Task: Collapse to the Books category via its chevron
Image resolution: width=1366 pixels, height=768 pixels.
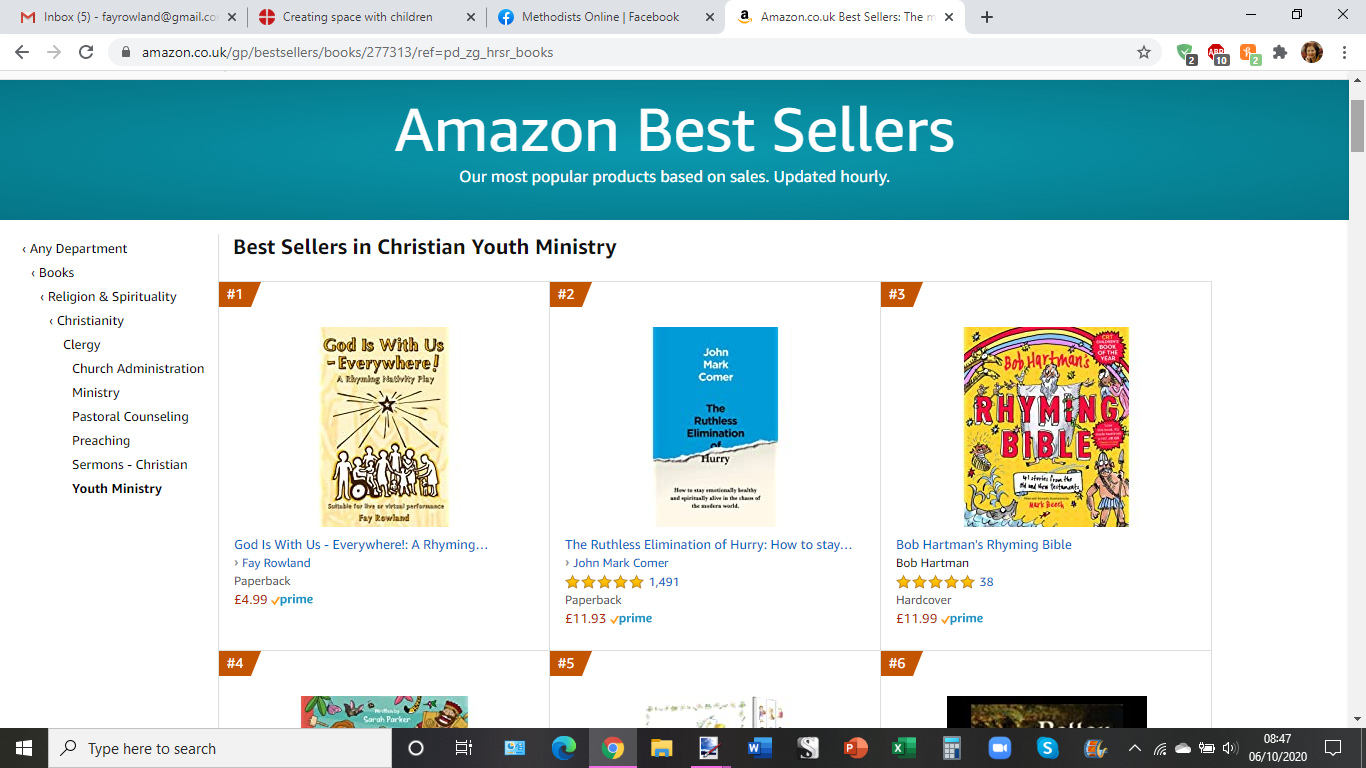Action: tap(42, 272)
